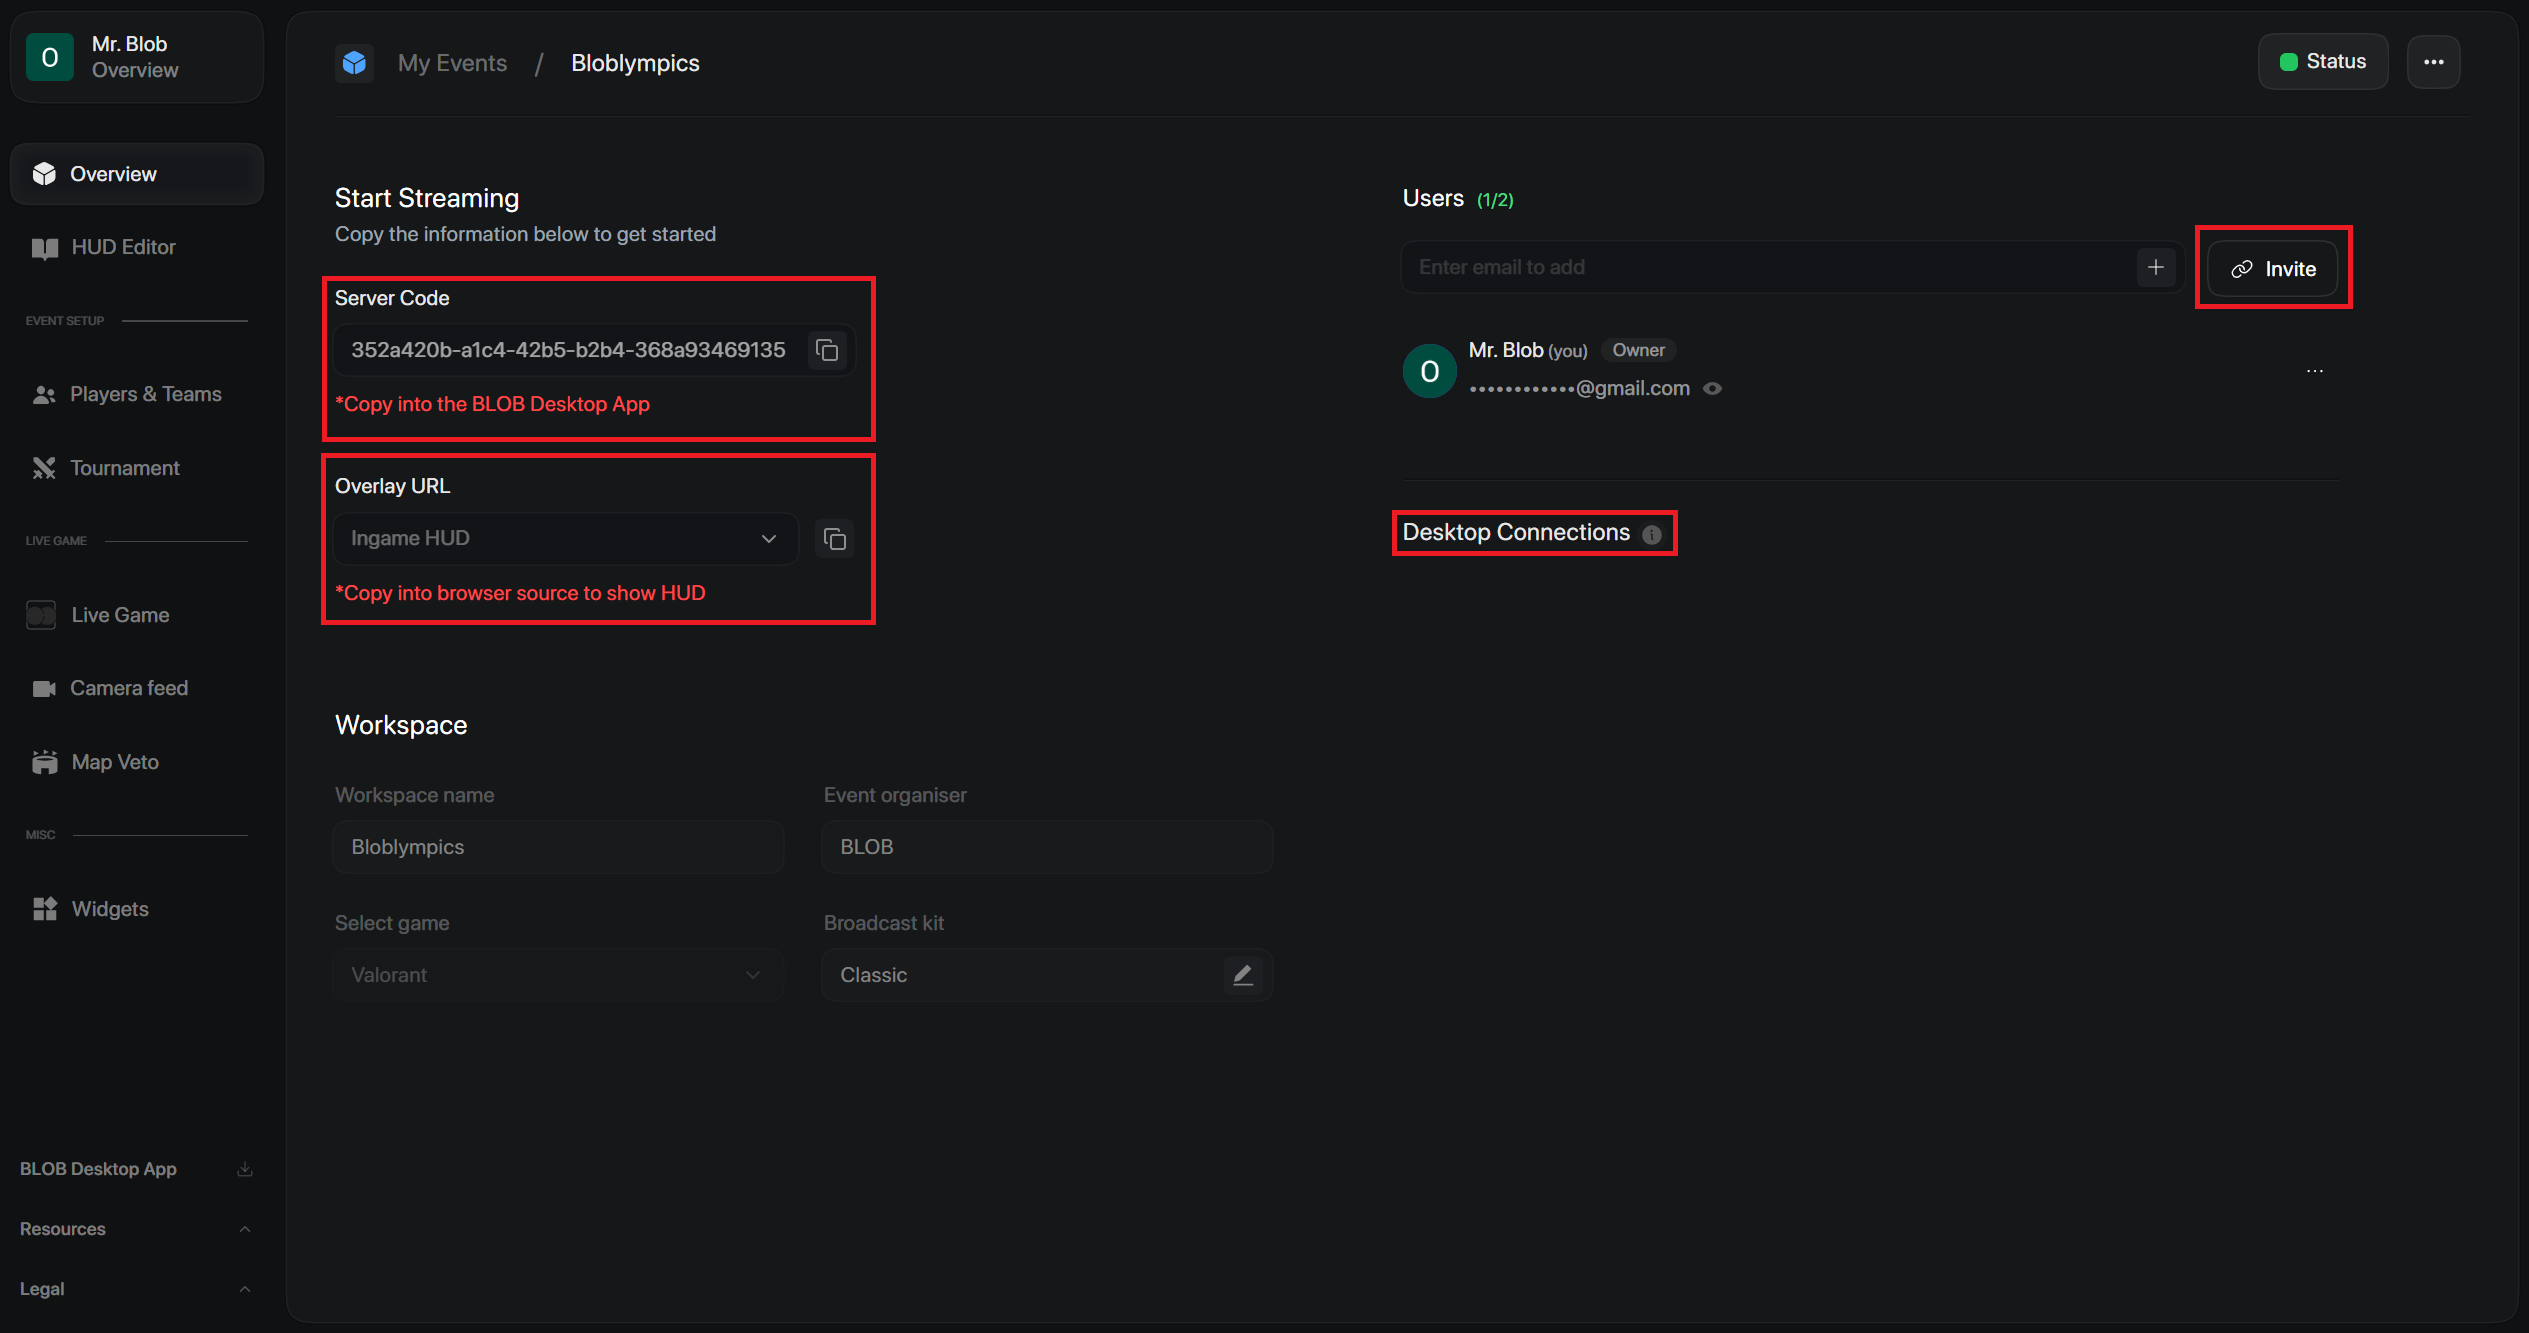Select Overview in the sidebar
The height and width of the screenshot is (1333, 2529).
[137, 174]
